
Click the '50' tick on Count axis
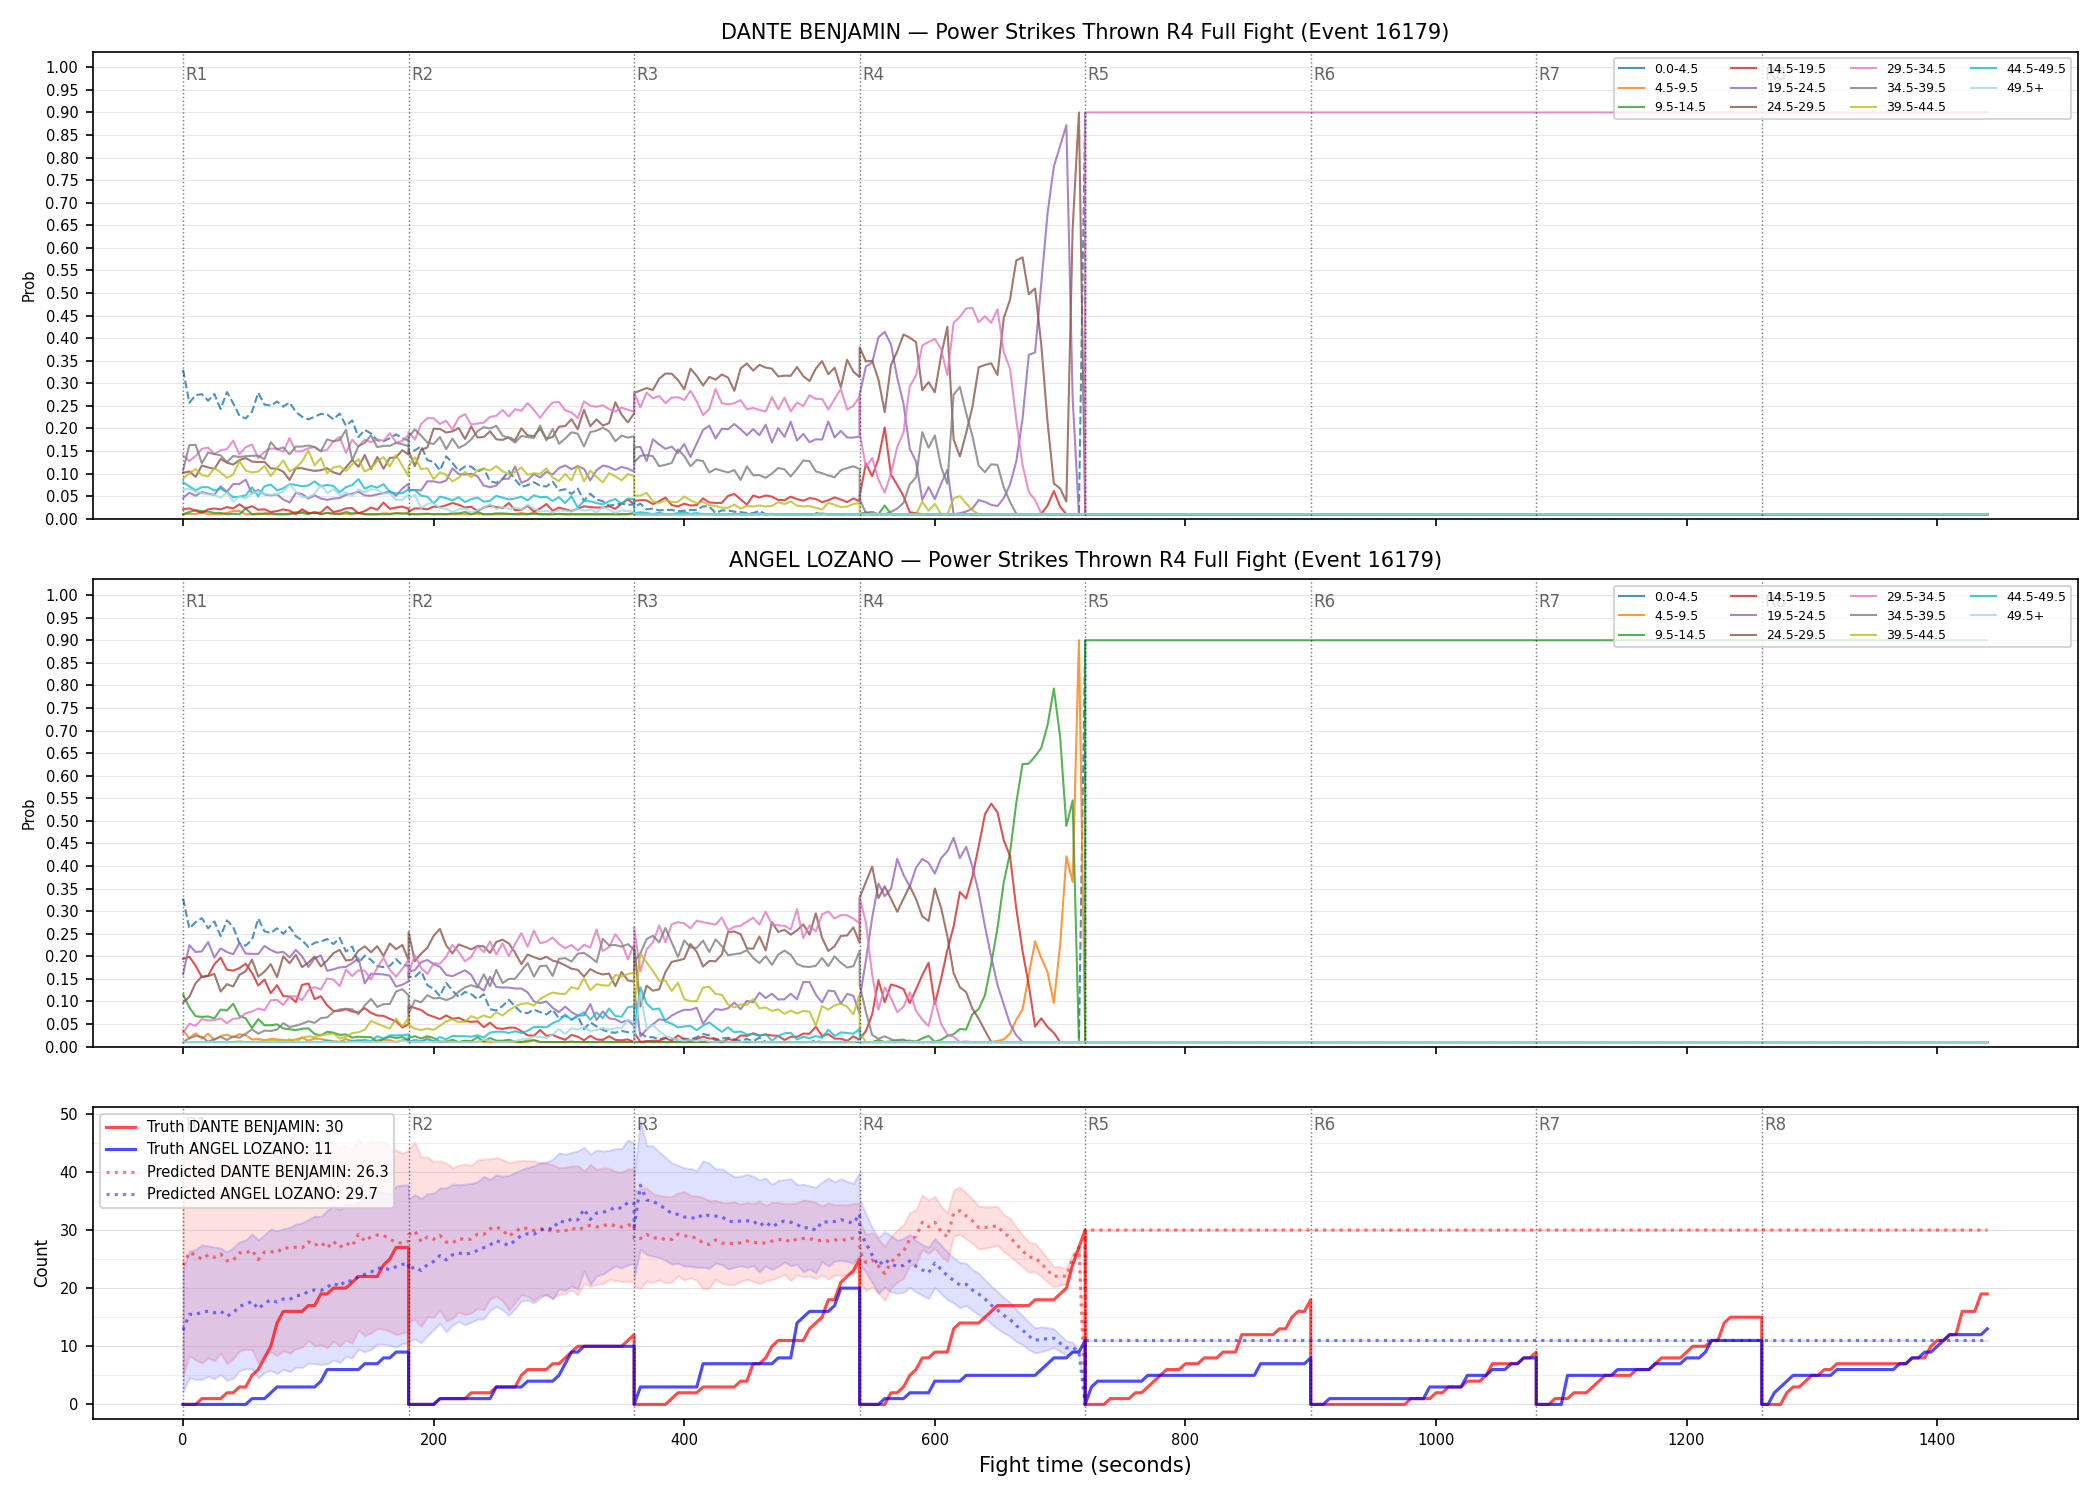pyautogui.click(x=69, y=1114)
